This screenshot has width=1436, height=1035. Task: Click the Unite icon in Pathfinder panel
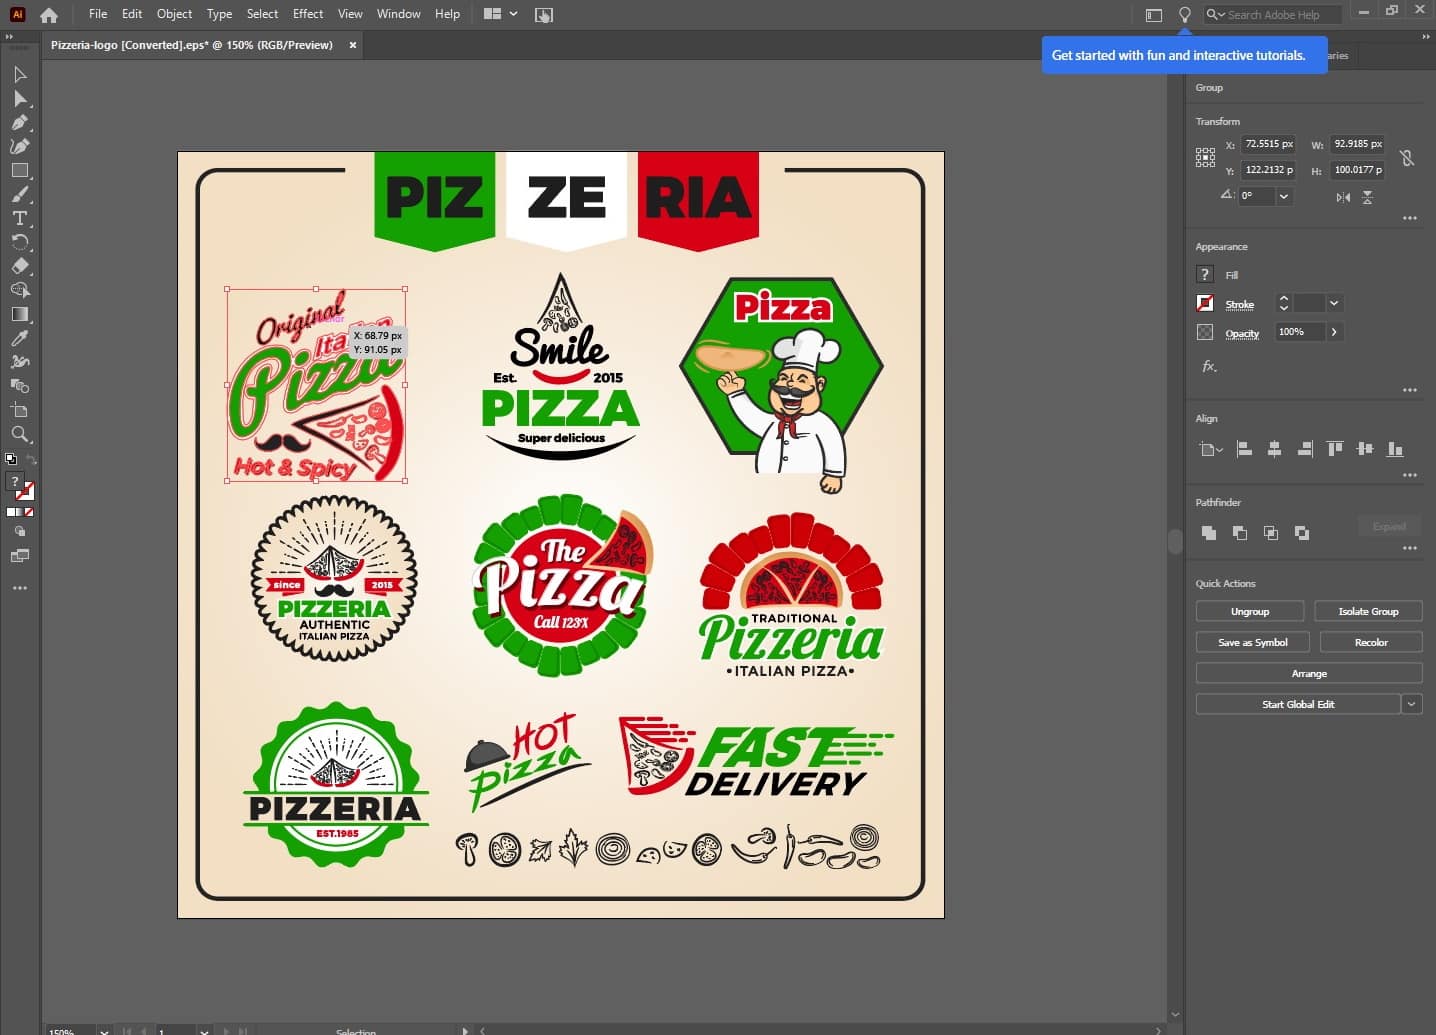1208,533
